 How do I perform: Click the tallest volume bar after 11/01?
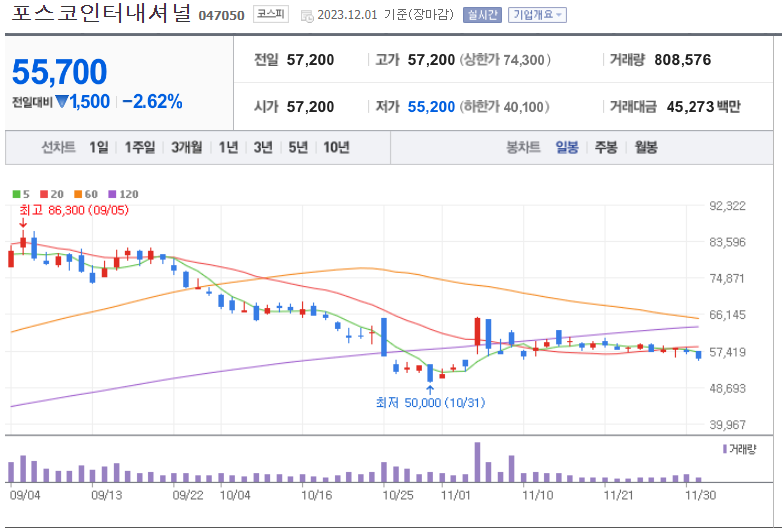point(477,462)
